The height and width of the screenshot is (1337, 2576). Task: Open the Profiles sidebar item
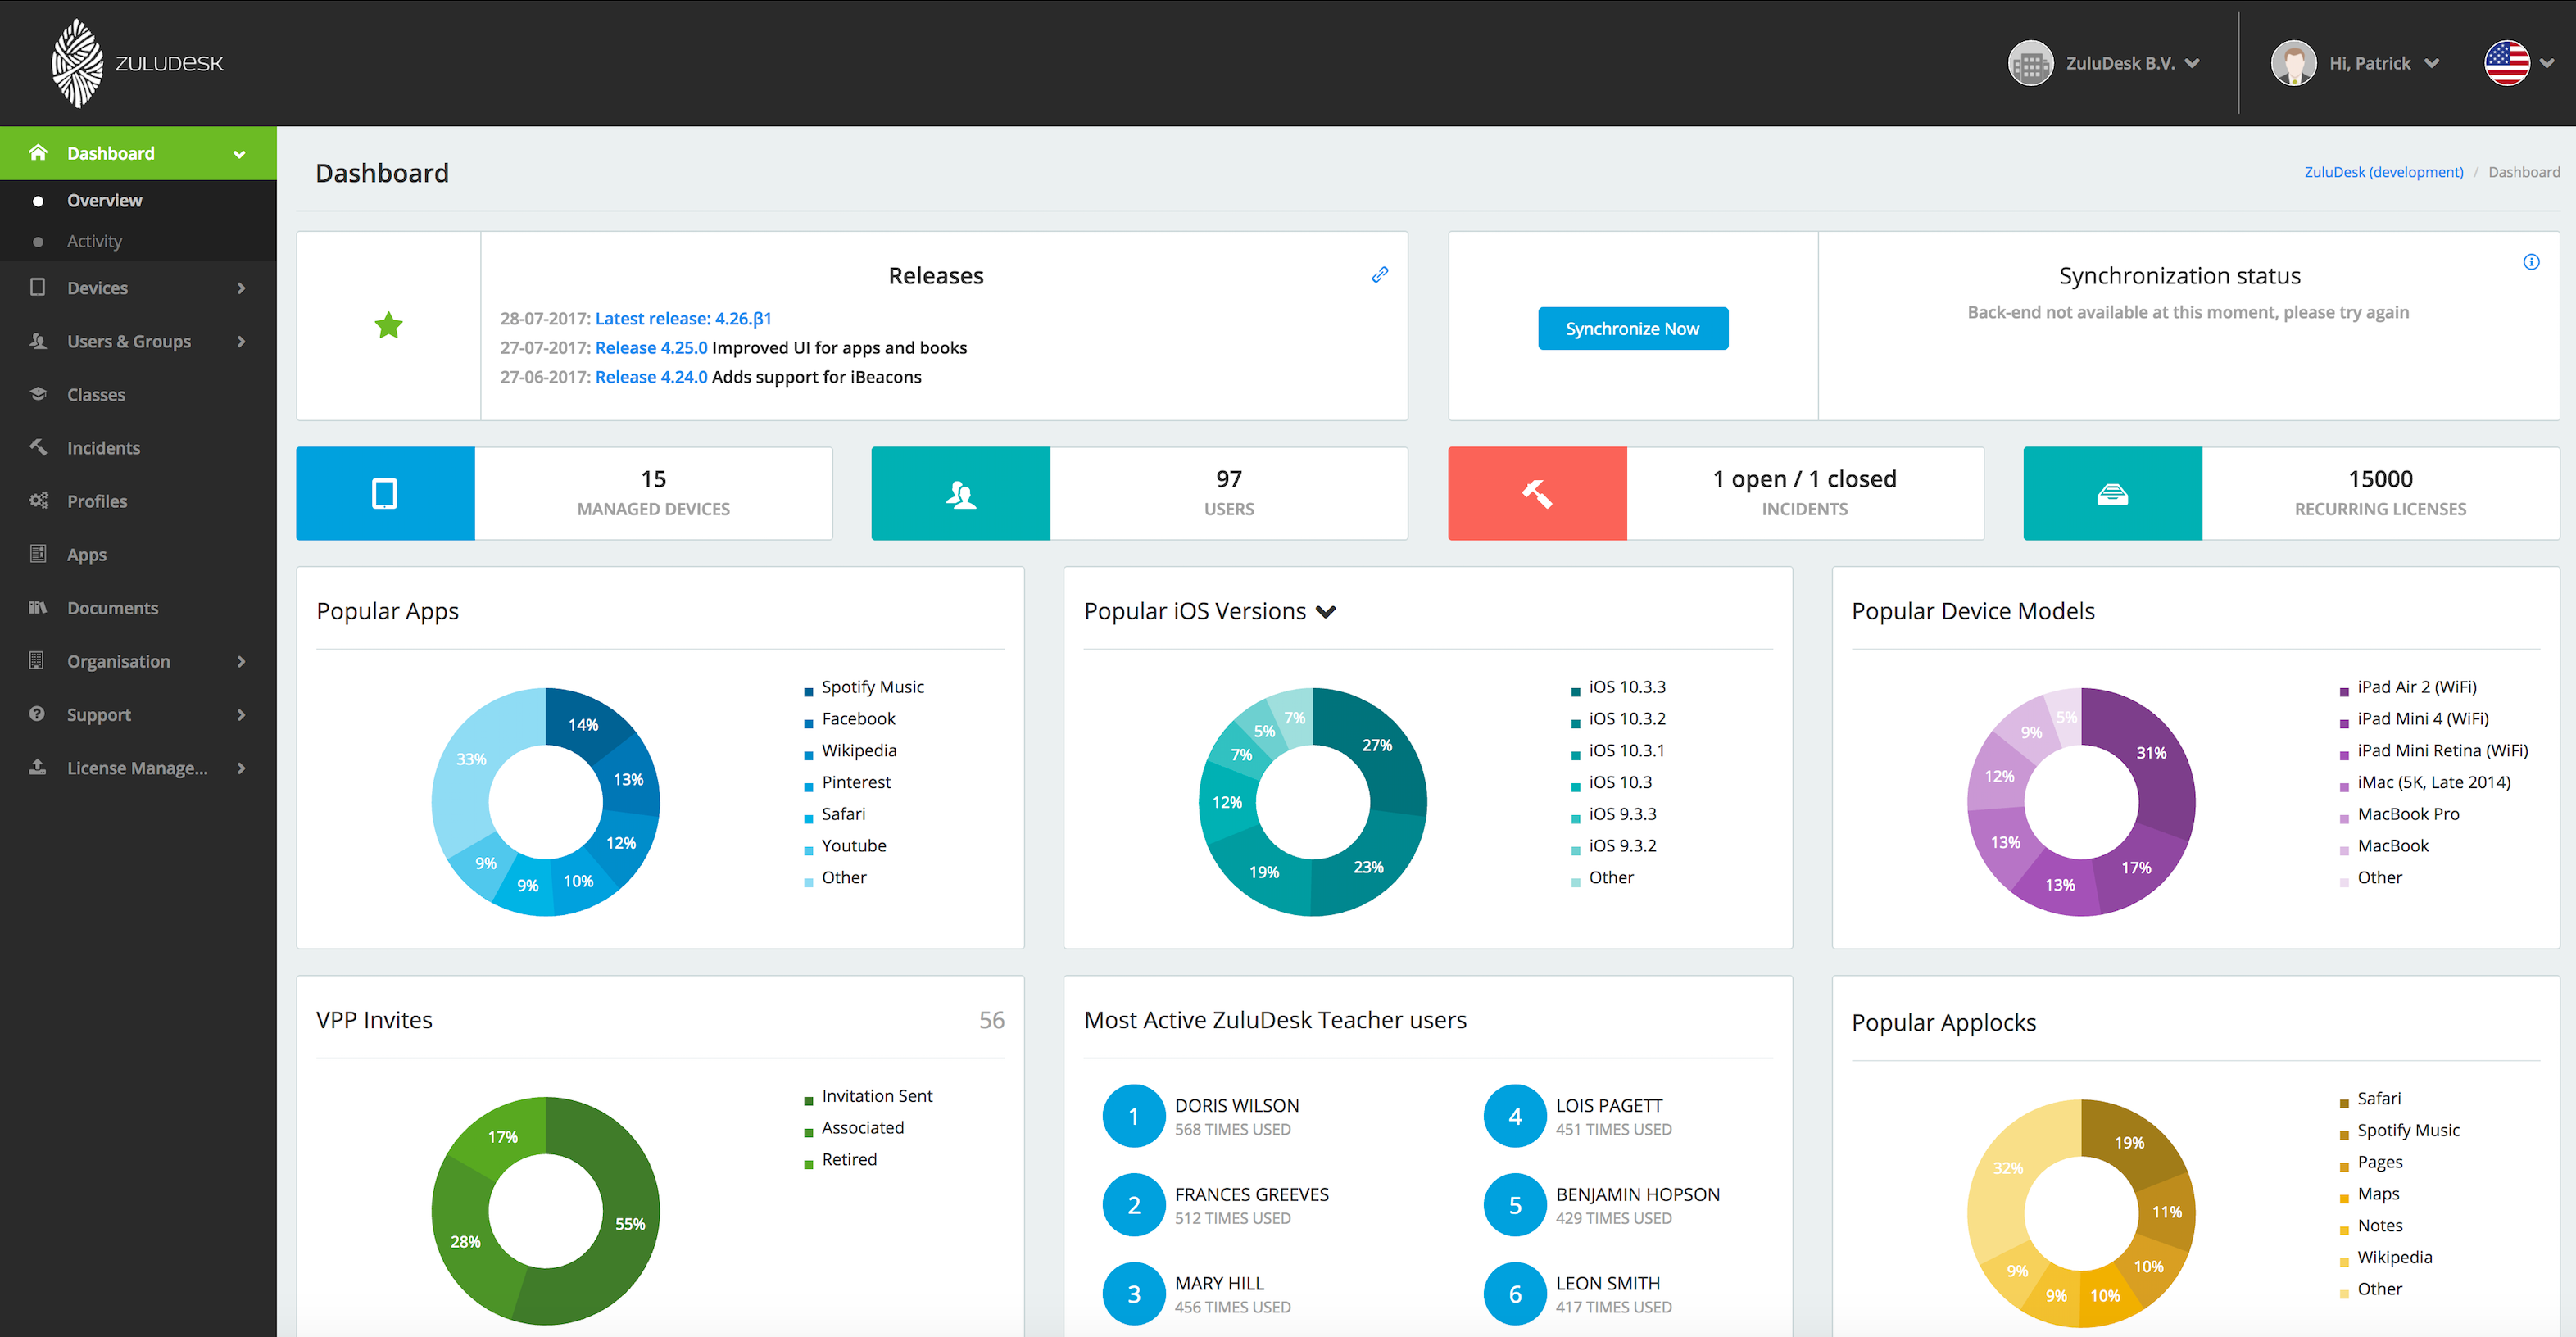96,501
